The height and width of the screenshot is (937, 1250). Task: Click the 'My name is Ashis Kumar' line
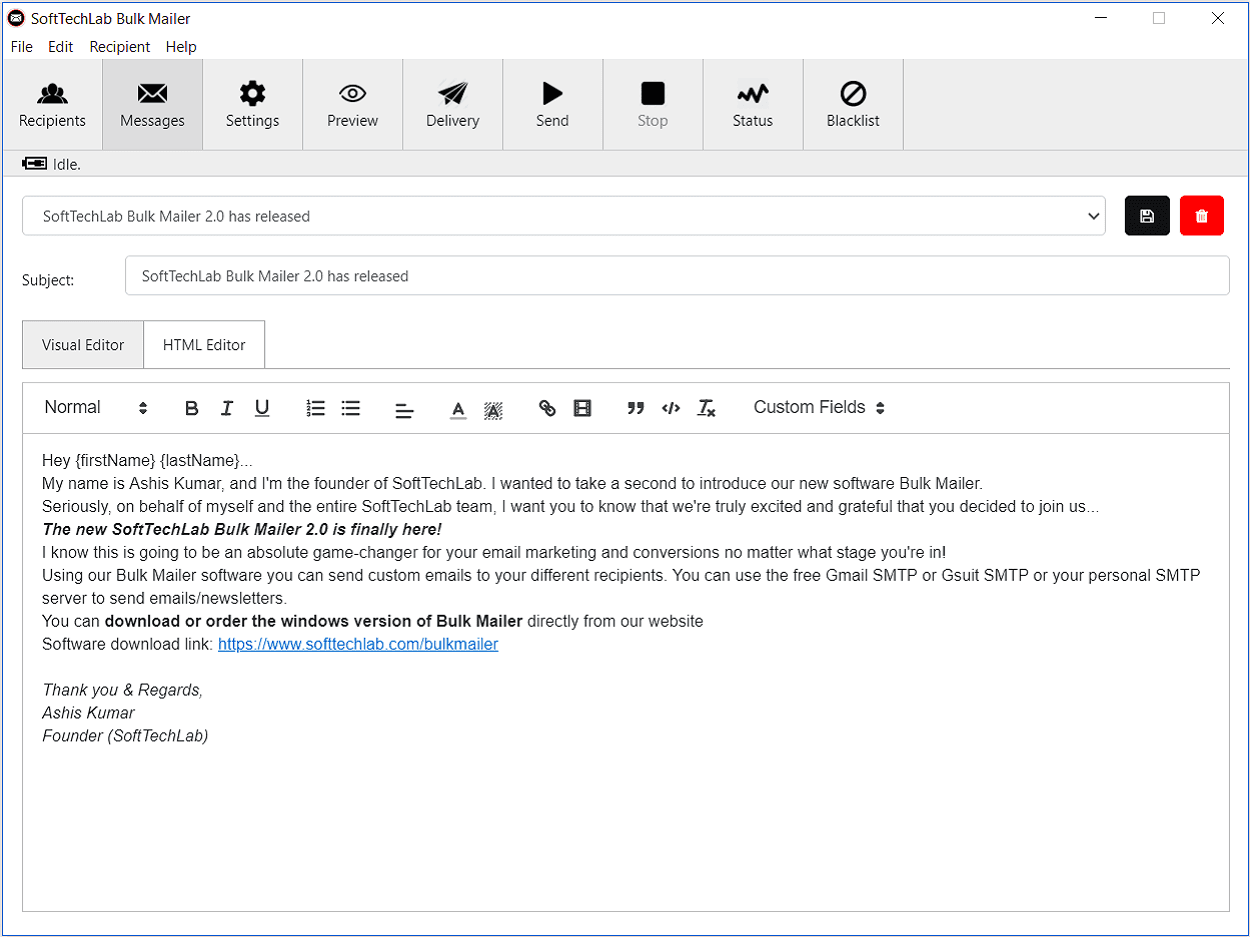513,483
